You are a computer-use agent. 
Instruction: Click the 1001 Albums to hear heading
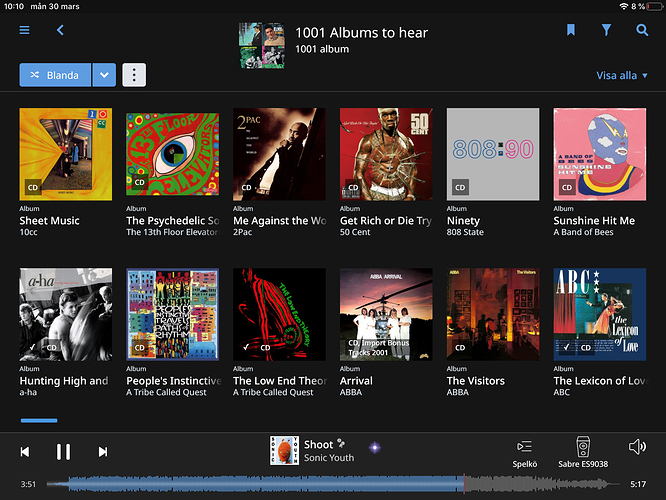pos(361,33)
